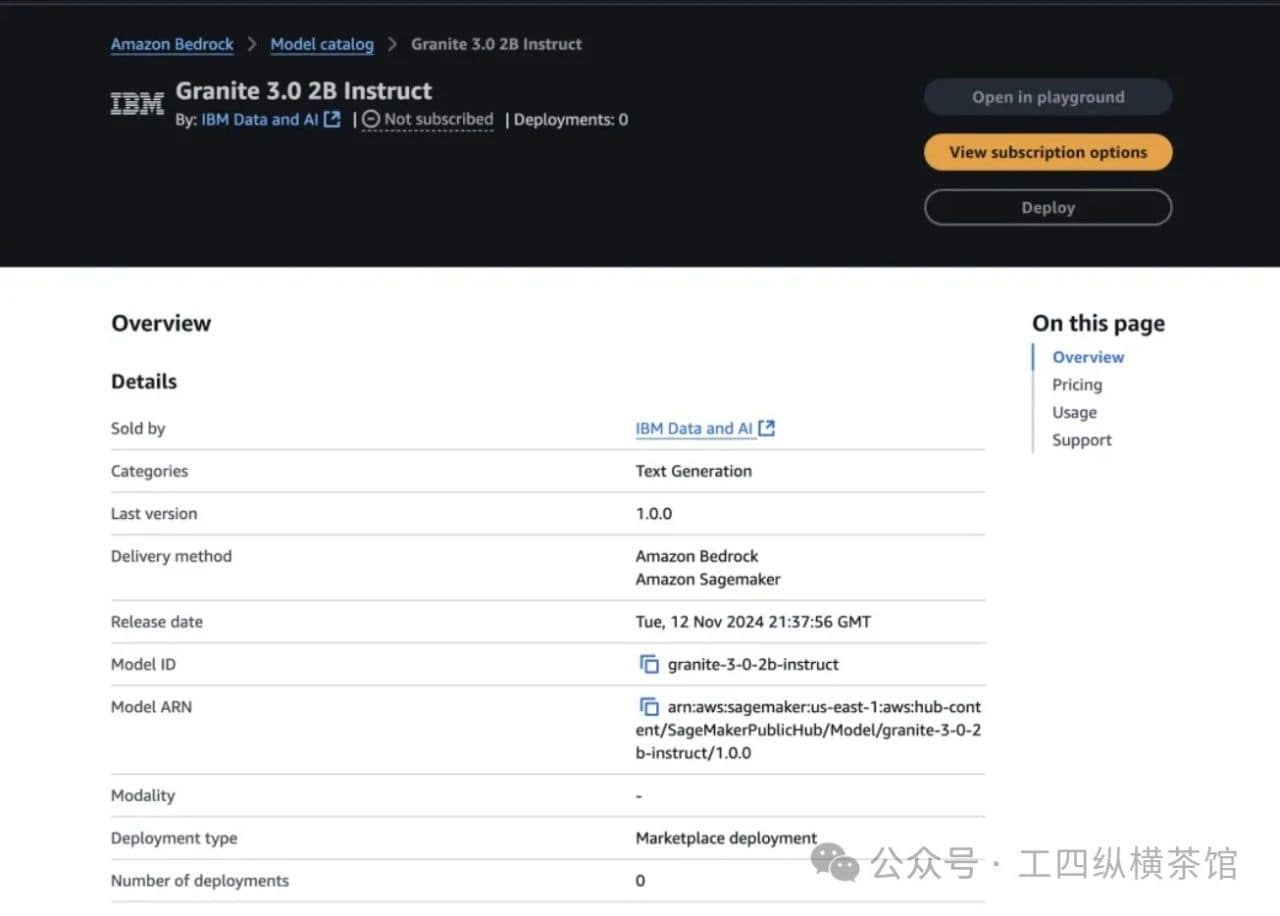
Task: Click the WeChat logo in the watermark
Action: [x=834, y=862]
